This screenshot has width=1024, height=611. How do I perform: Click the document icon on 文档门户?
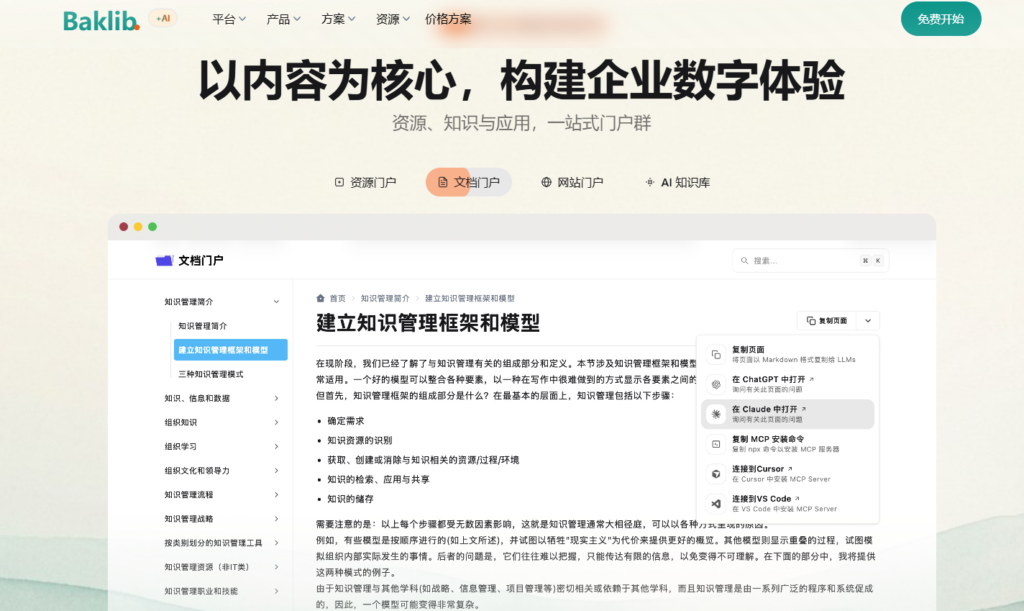click(443, 182)
